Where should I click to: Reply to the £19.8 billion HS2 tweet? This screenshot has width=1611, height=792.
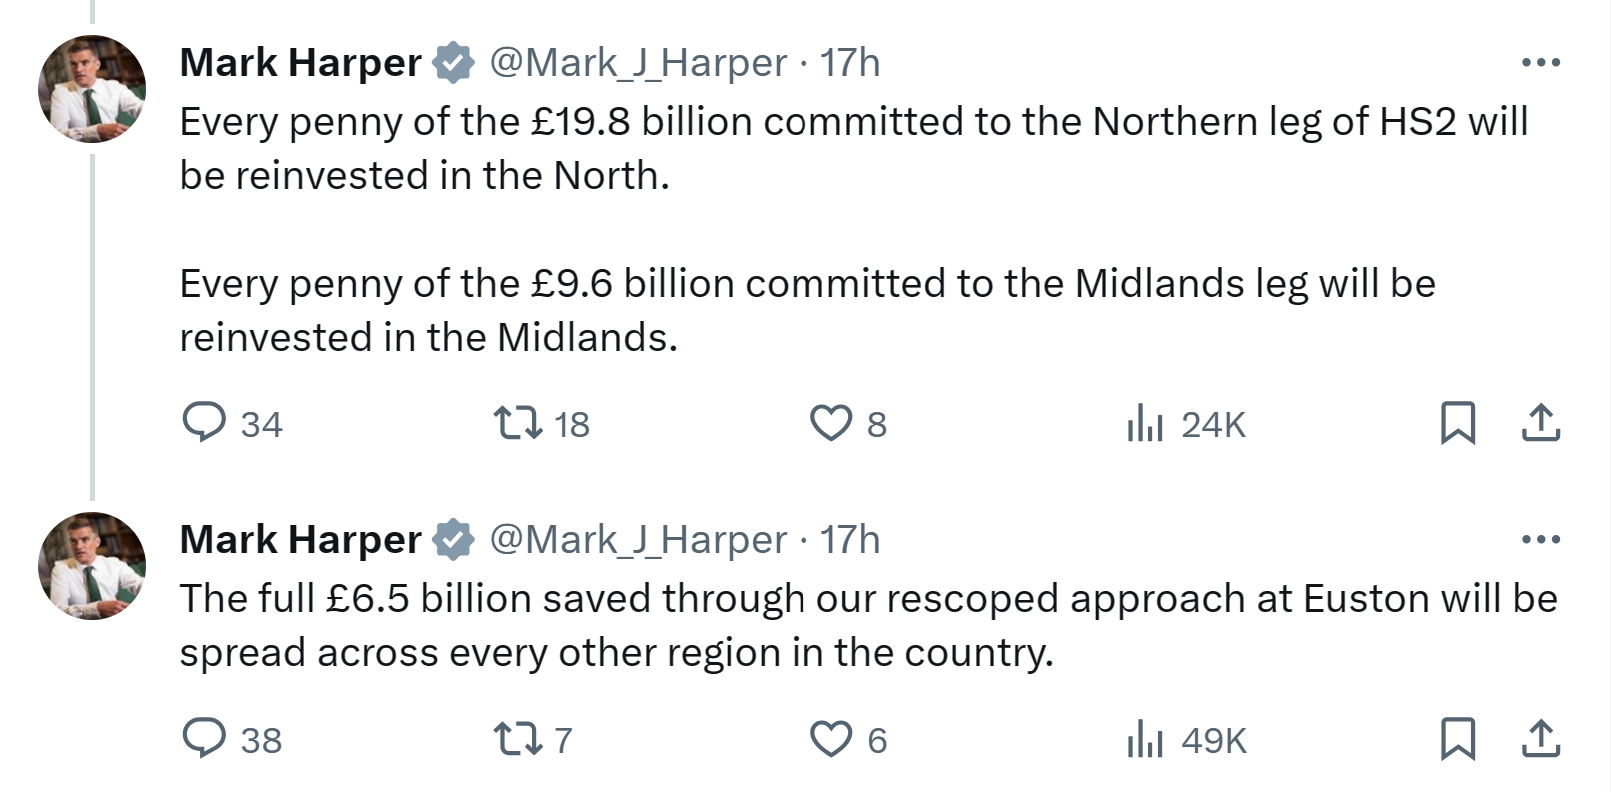205,422
